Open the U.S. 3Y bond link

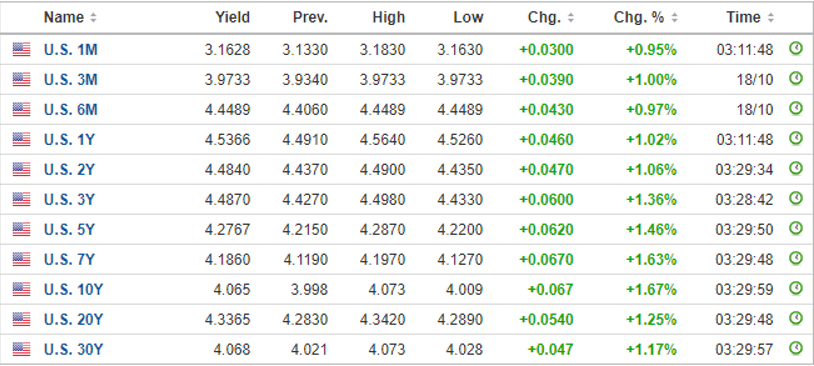point(70,199)
